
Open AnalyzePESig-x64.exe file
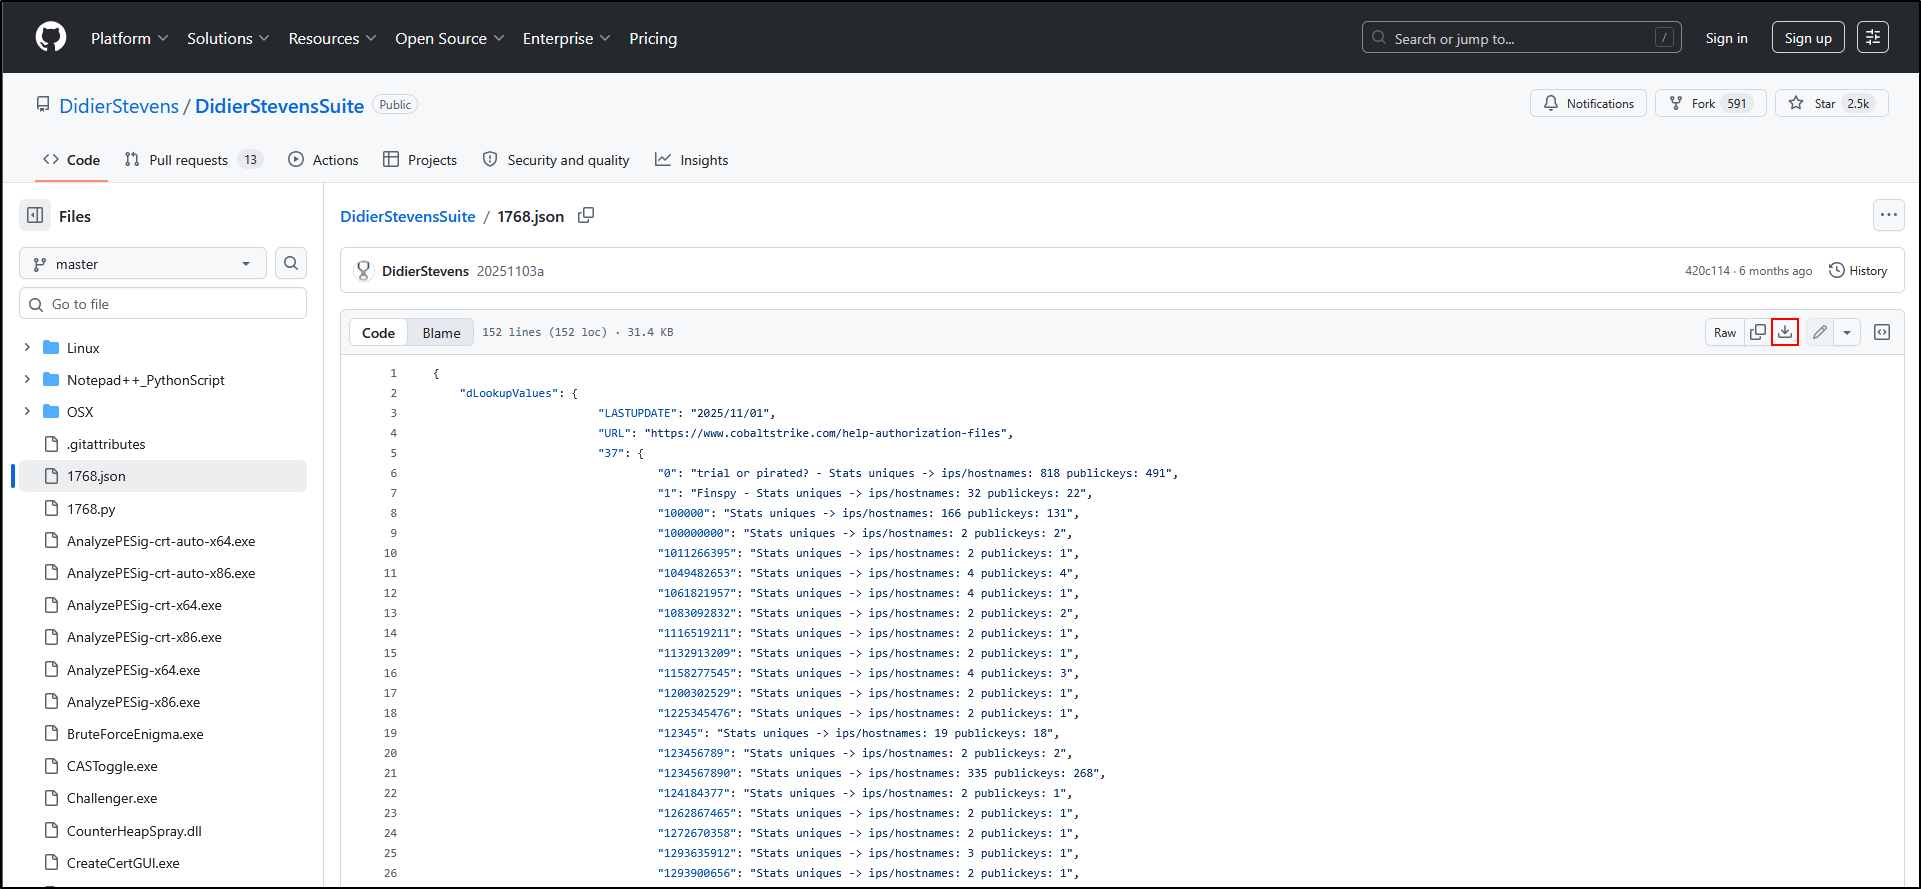pyautogui.click(x=133, y=670)
